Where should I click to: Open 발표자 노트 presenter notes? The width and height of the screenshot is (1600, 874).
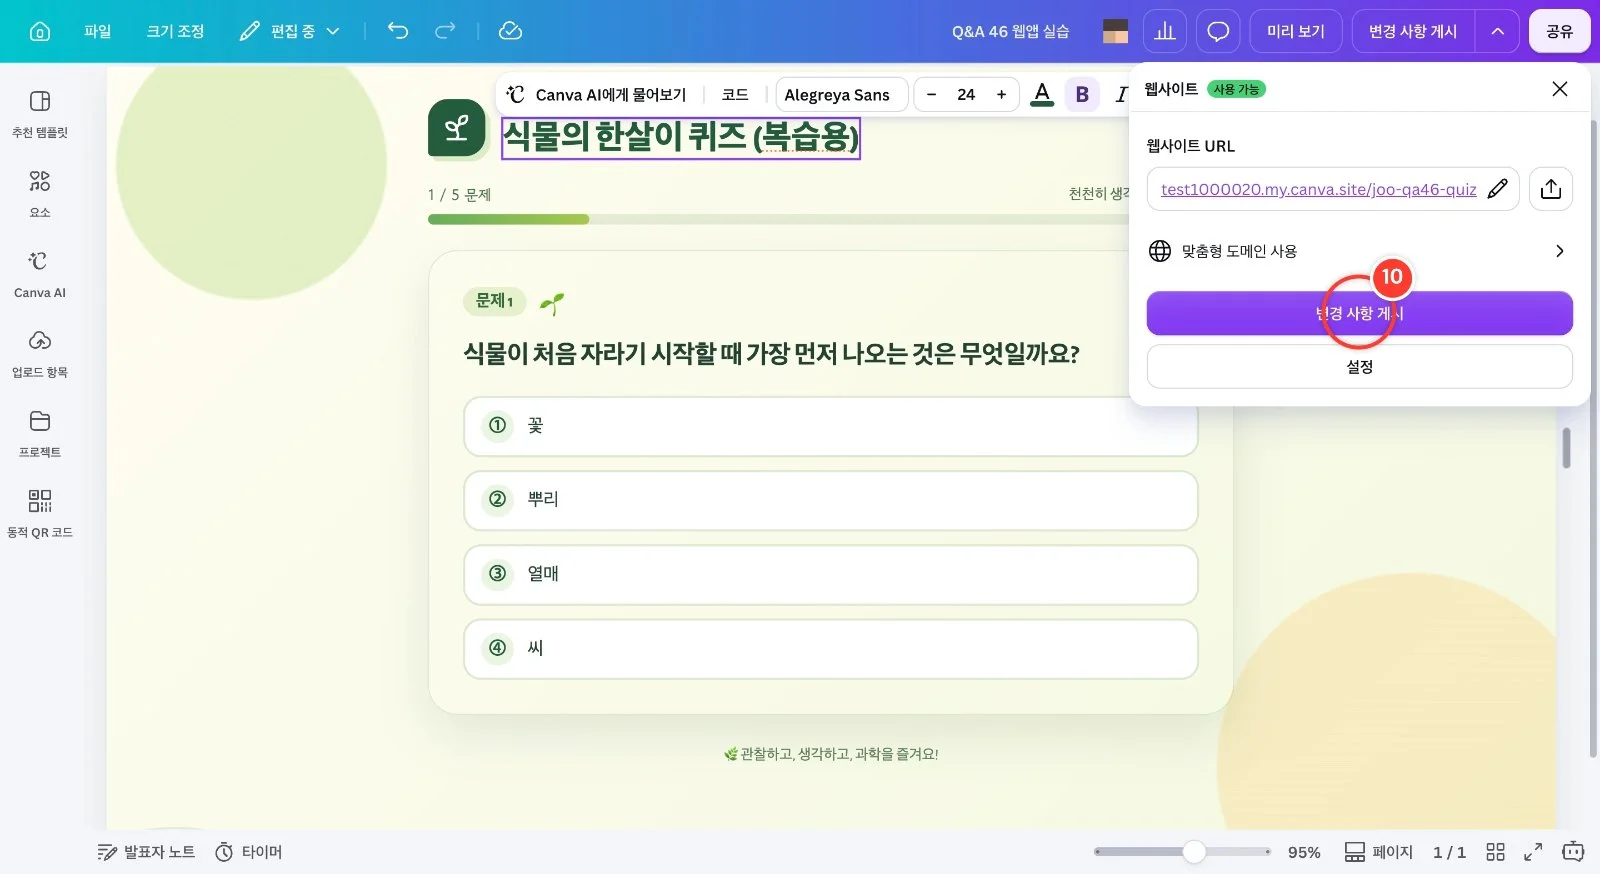pyautogui.click(x=146, y=852)
